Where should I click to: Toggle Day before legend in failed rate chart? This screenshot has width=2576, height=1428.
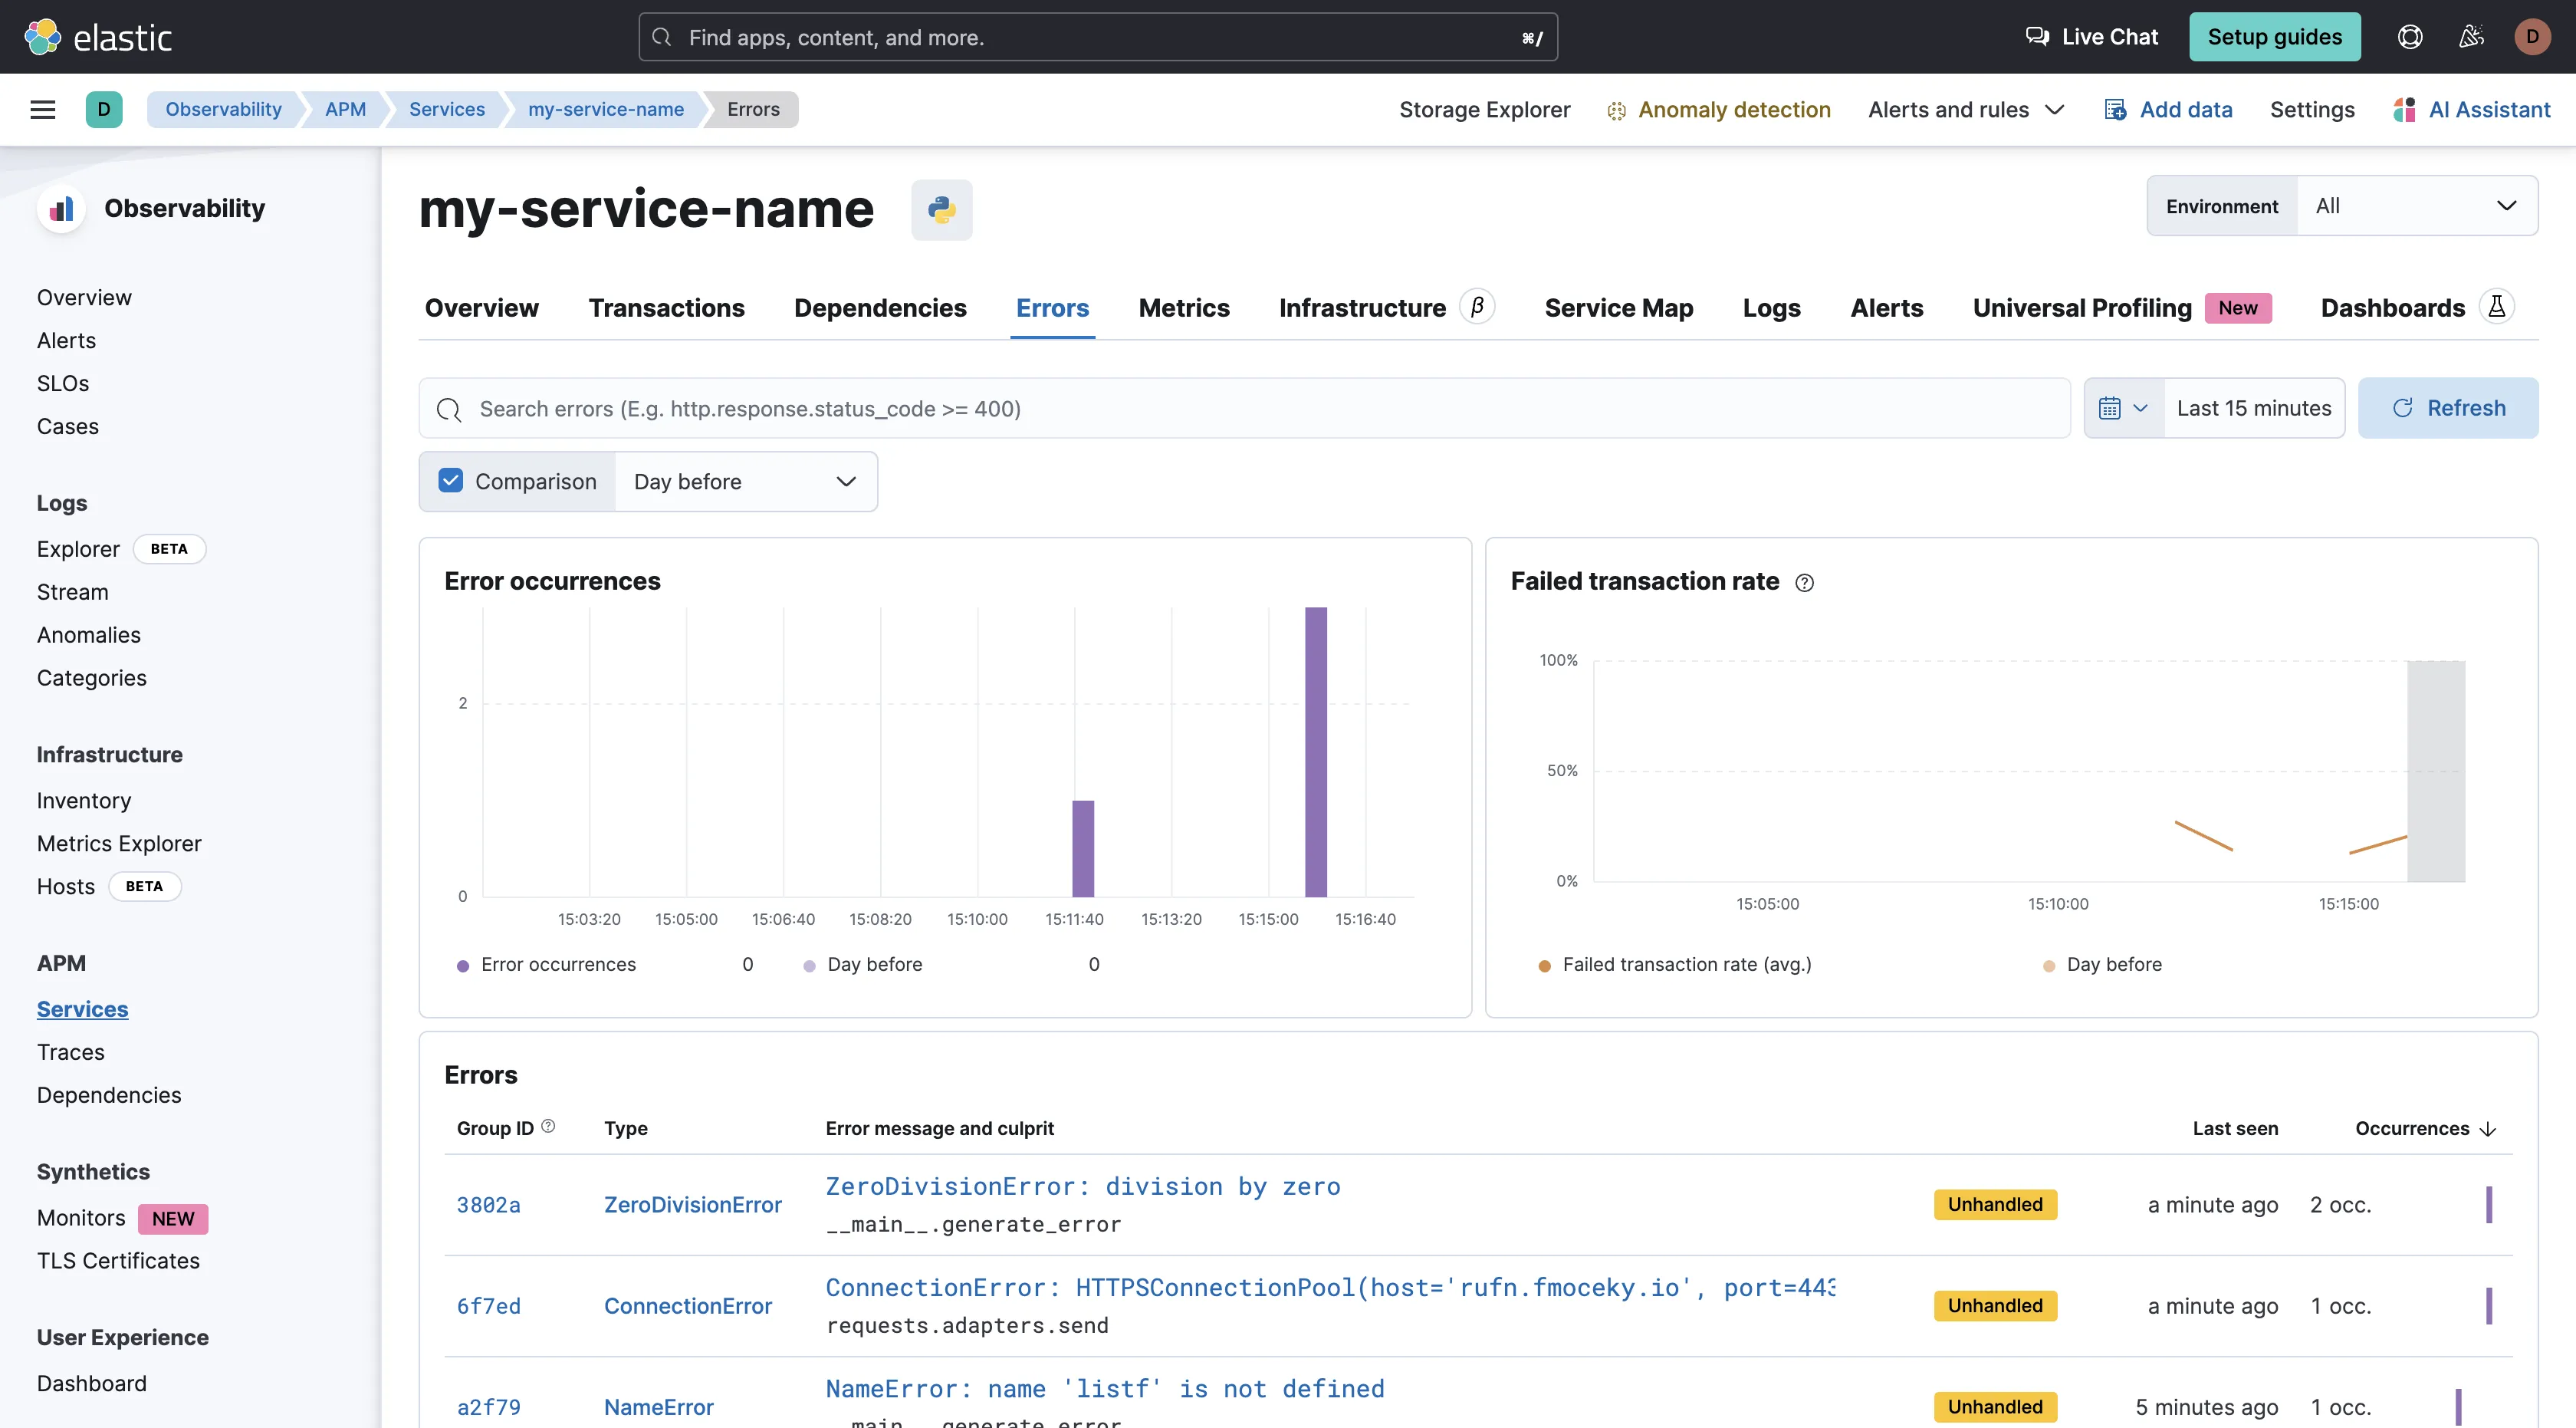(x=2113, y=964)
